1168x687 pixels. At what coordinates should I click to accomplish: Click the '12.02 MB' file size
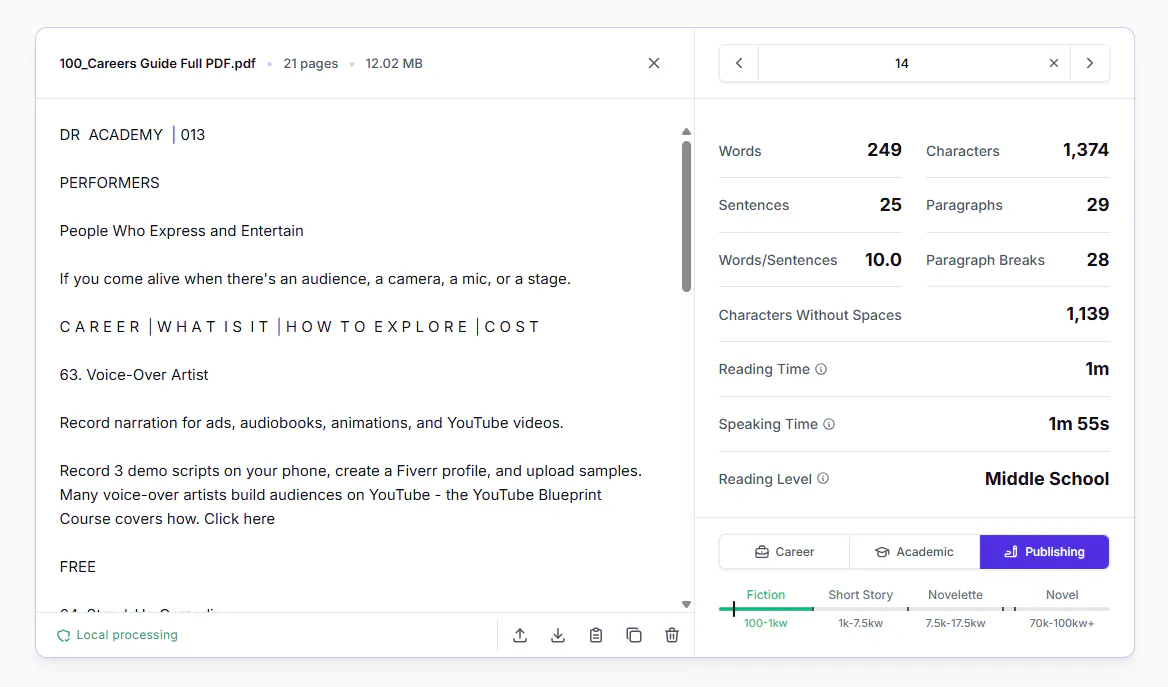click(394, 63)
